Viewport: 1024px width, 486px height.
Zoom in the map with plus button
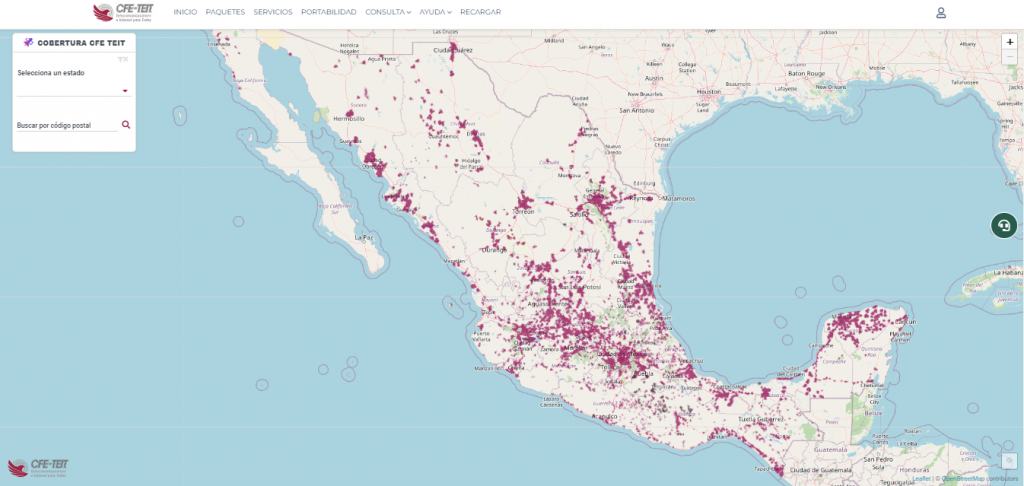coord(1010,42)
